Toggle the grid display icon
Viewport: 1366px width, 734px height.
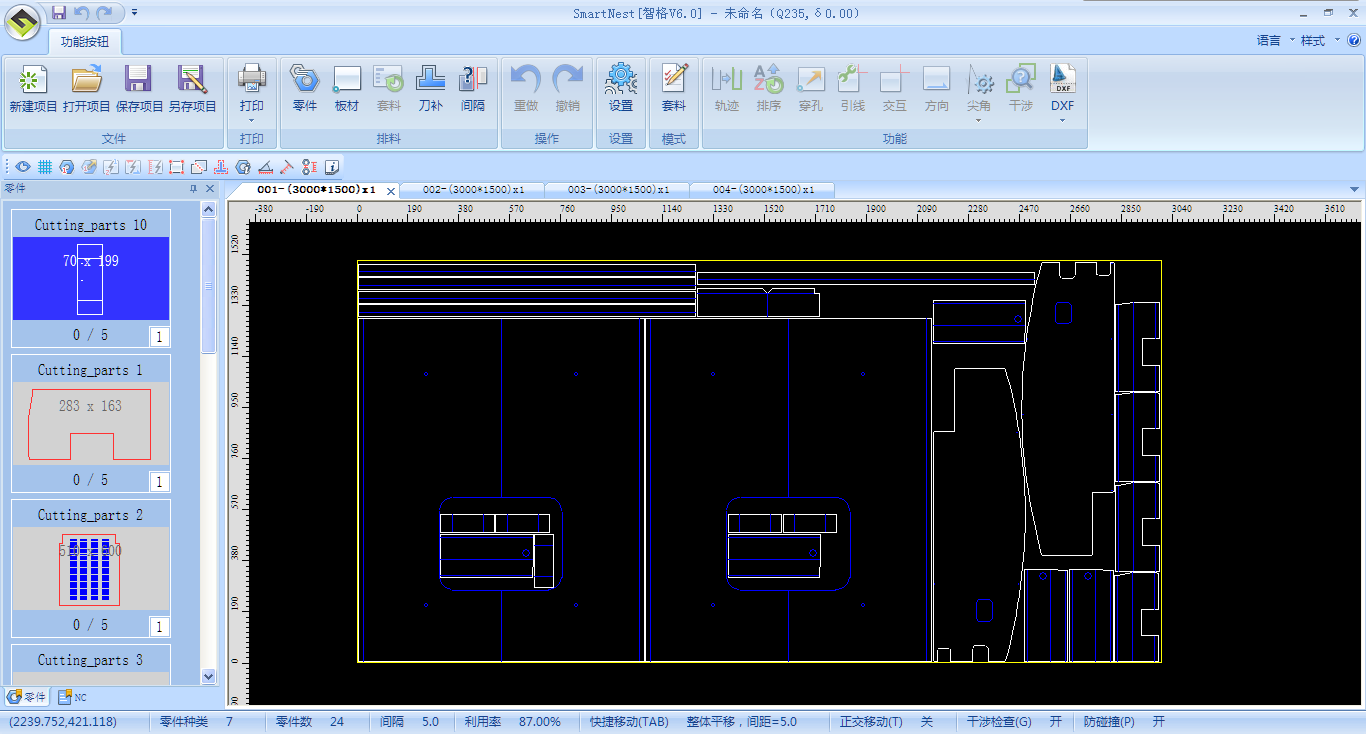pyautogui.click(x=45, y=167)
